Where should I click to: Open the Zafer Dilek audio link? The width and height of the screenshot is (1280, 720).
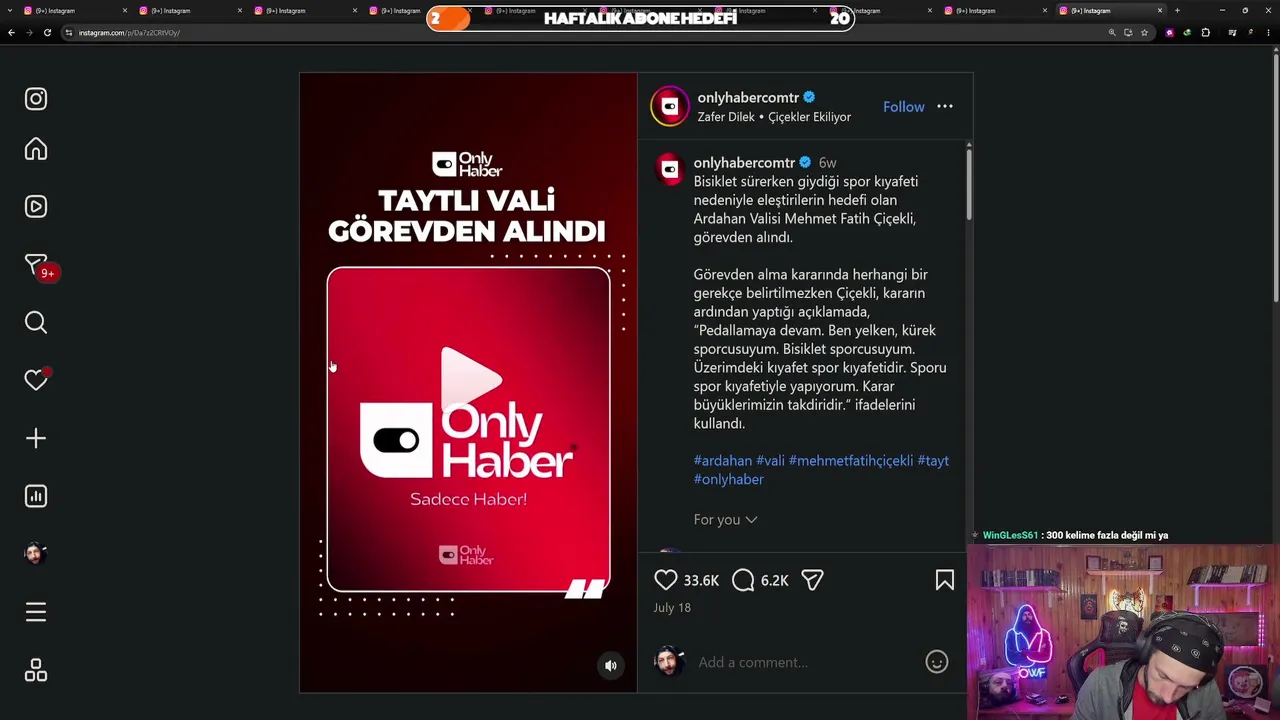pos(774,117)
